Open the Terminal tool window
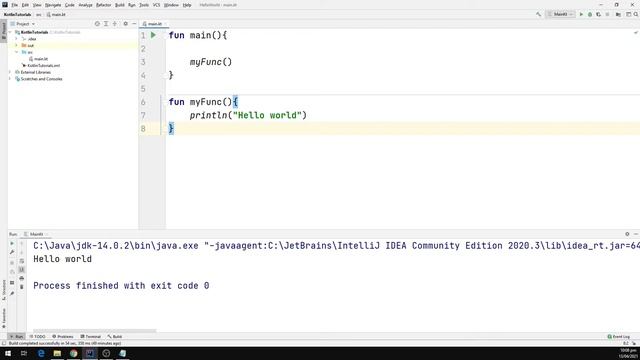This screenshot has width=640, height=360. click(x=91, y=336)
